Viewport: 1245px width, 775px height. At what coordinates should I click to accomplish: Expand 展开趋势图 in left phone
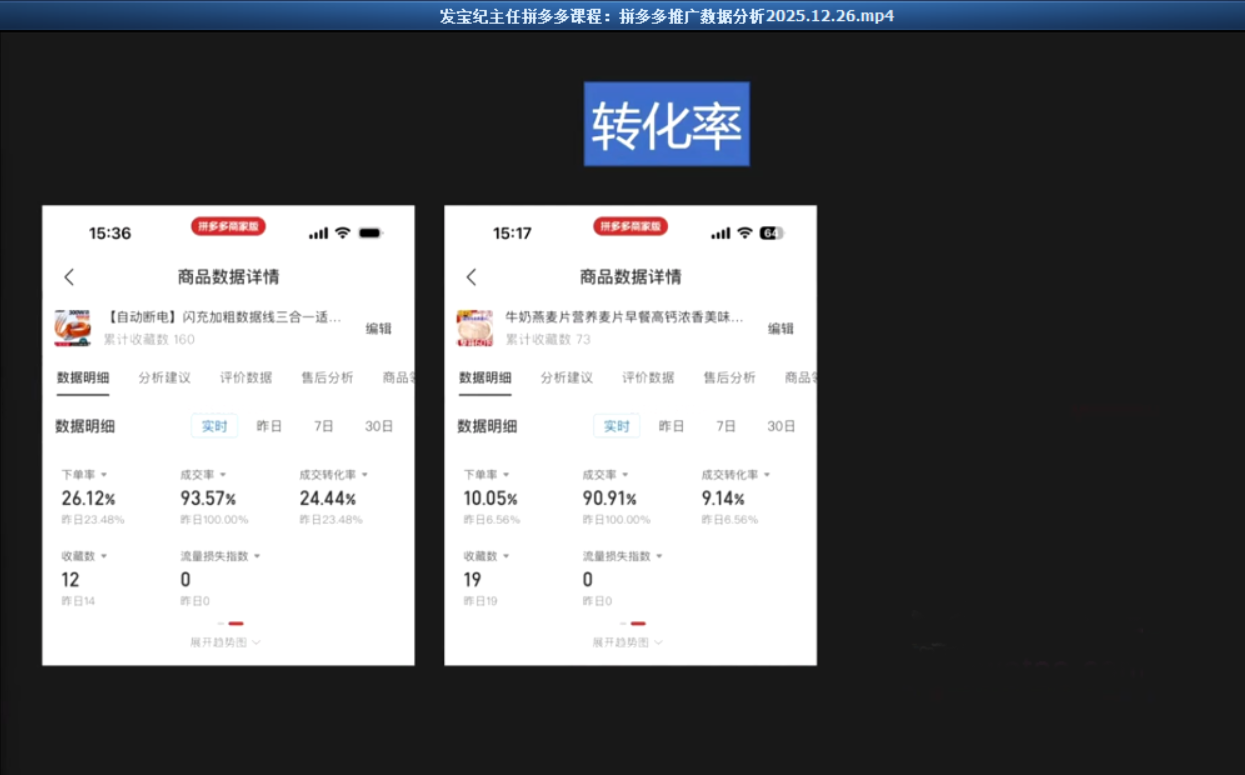point(225,642)
